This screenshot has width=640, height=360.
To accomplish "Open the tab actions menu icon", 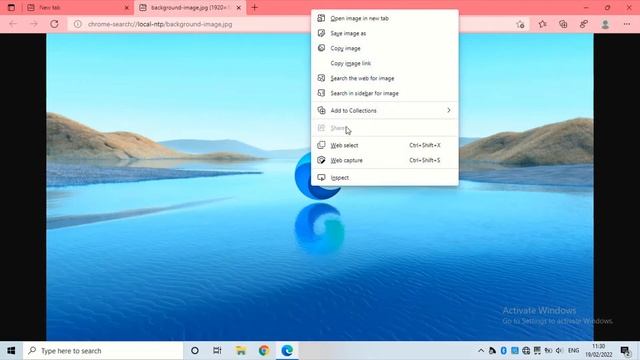I will (11, 7).
